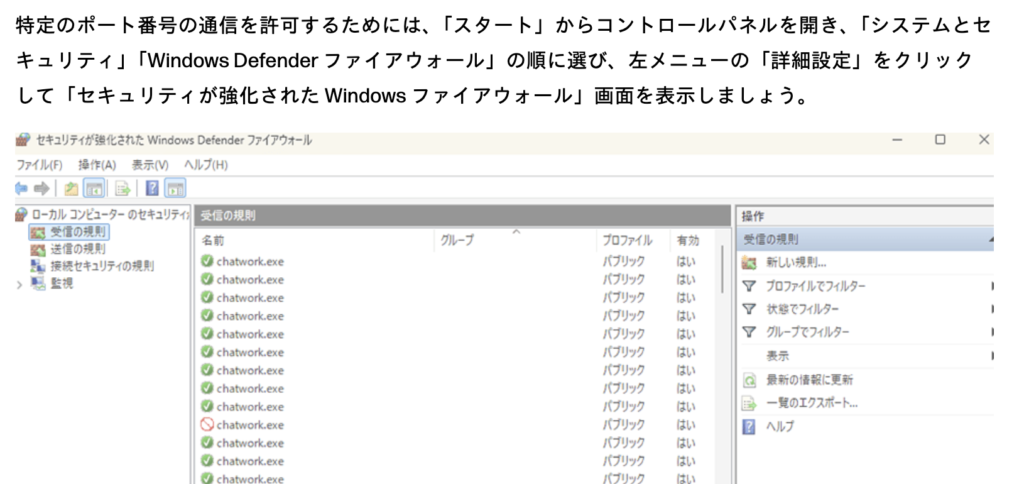Image resolution: width=1024 pixels, height=484 pixels.
Task: Click the Back arrow in the toolbar
Action: tap(22, 188)
